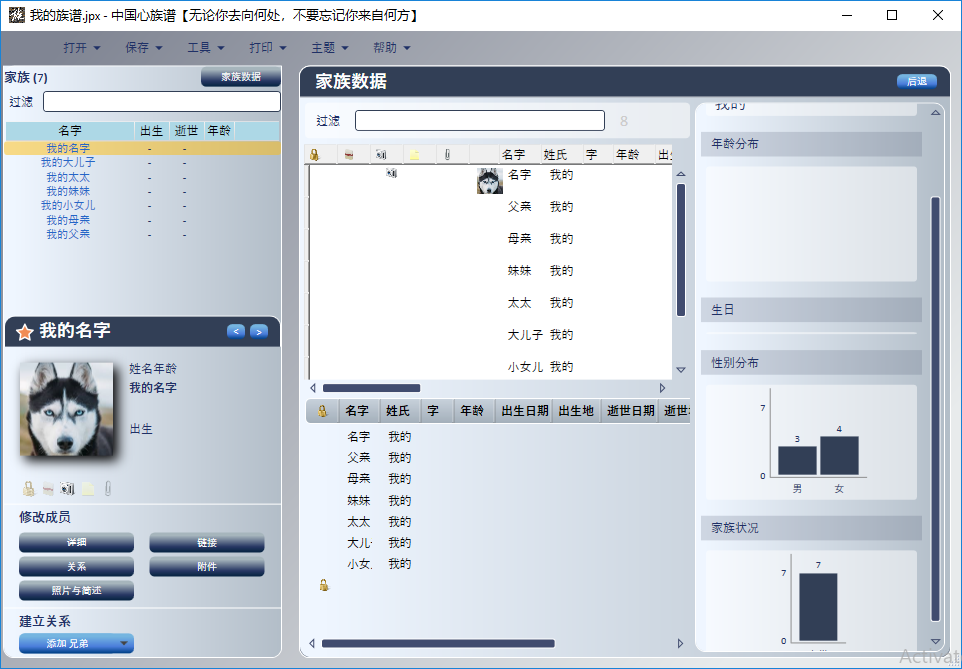Click the lock icon below the lower table rows

pyautogui.click(x=324, y=586)
